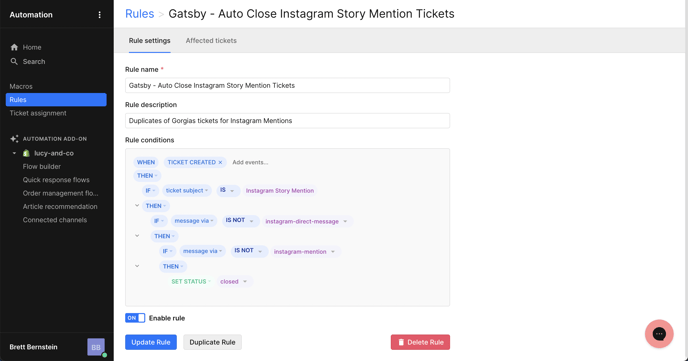
Task: Click the Rule name input field
Action: 287,86
